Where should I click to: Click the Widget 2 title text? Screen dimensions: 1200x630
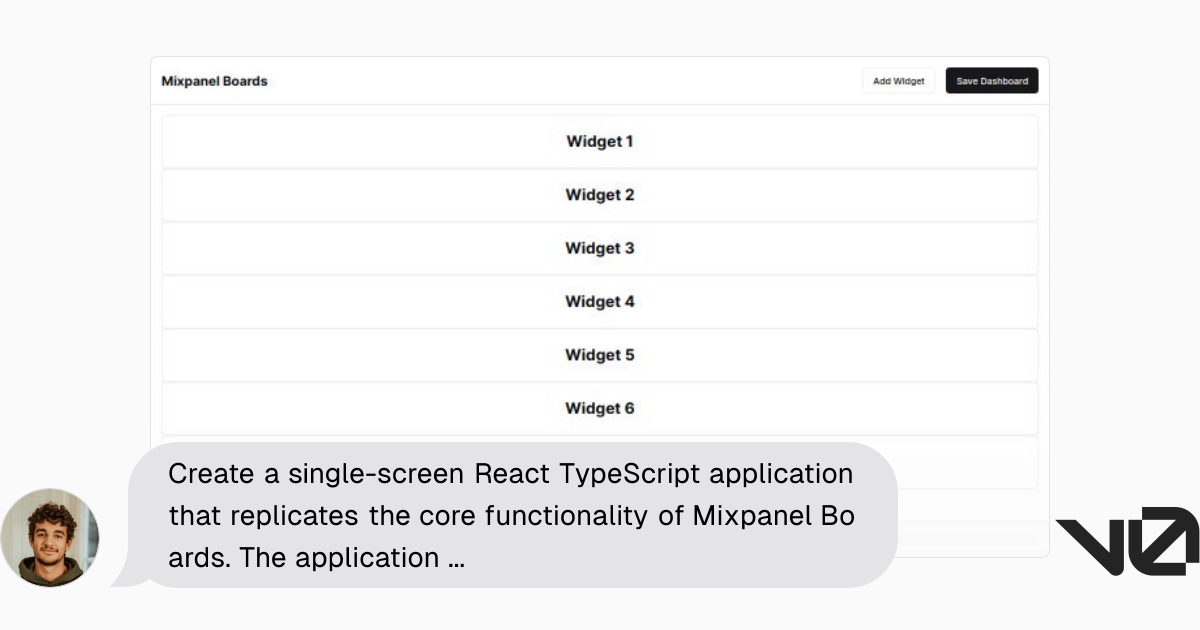click(600, 195)
